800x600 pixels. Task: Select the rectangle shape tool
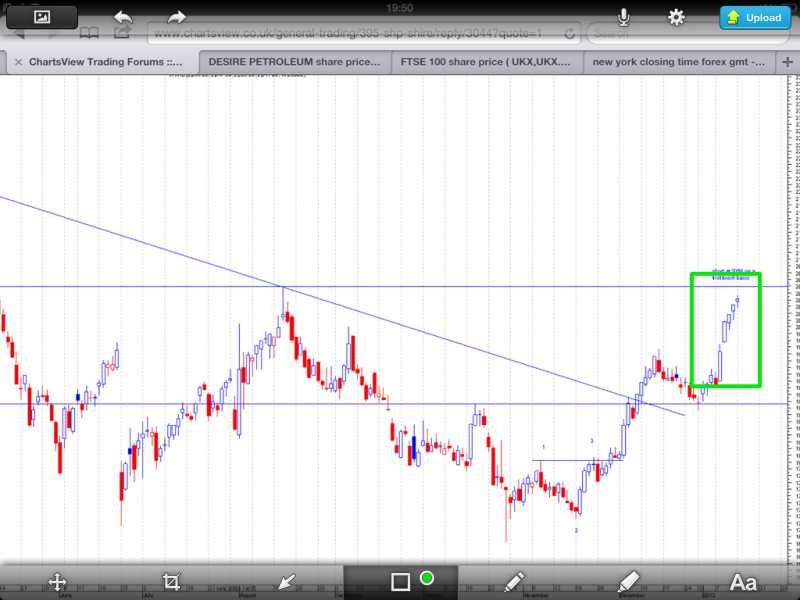click(400, 581)
